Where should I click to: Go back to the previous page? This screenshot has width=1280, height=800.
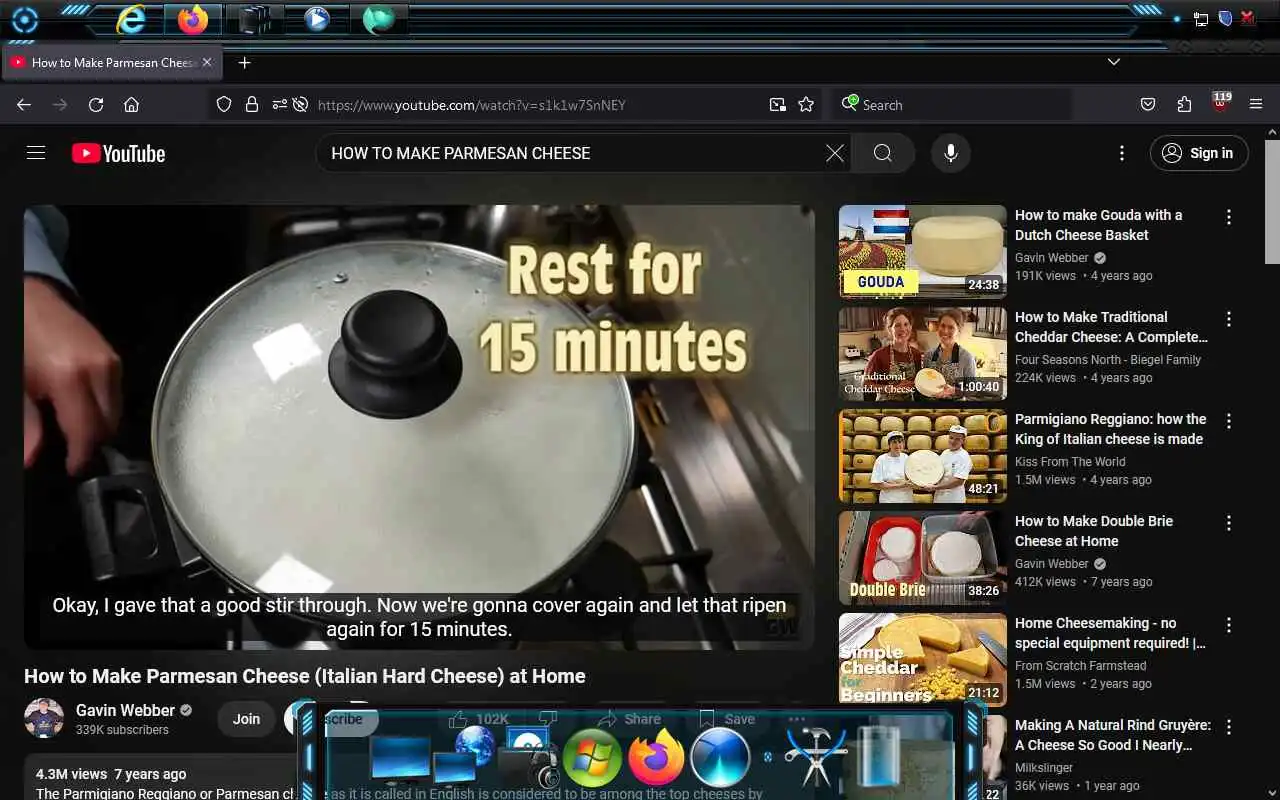tap(24, 104)
